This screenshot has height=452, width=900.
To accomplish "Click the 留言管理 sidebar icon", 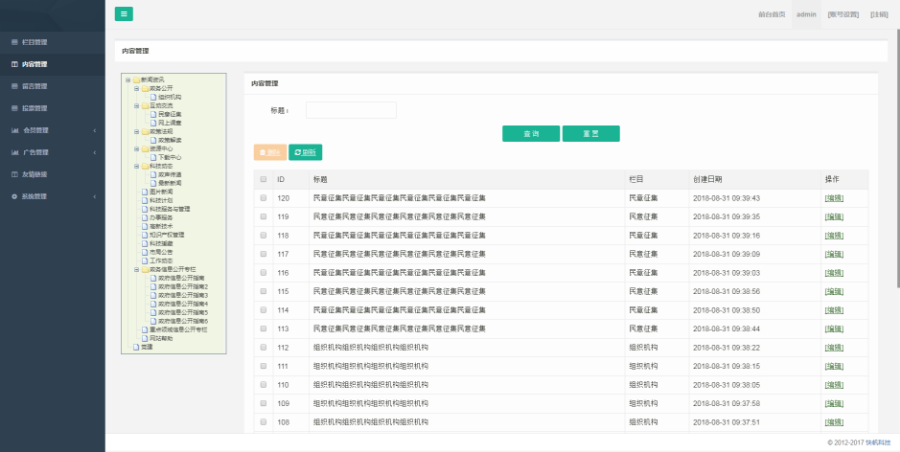I will [x=15, y=86].
